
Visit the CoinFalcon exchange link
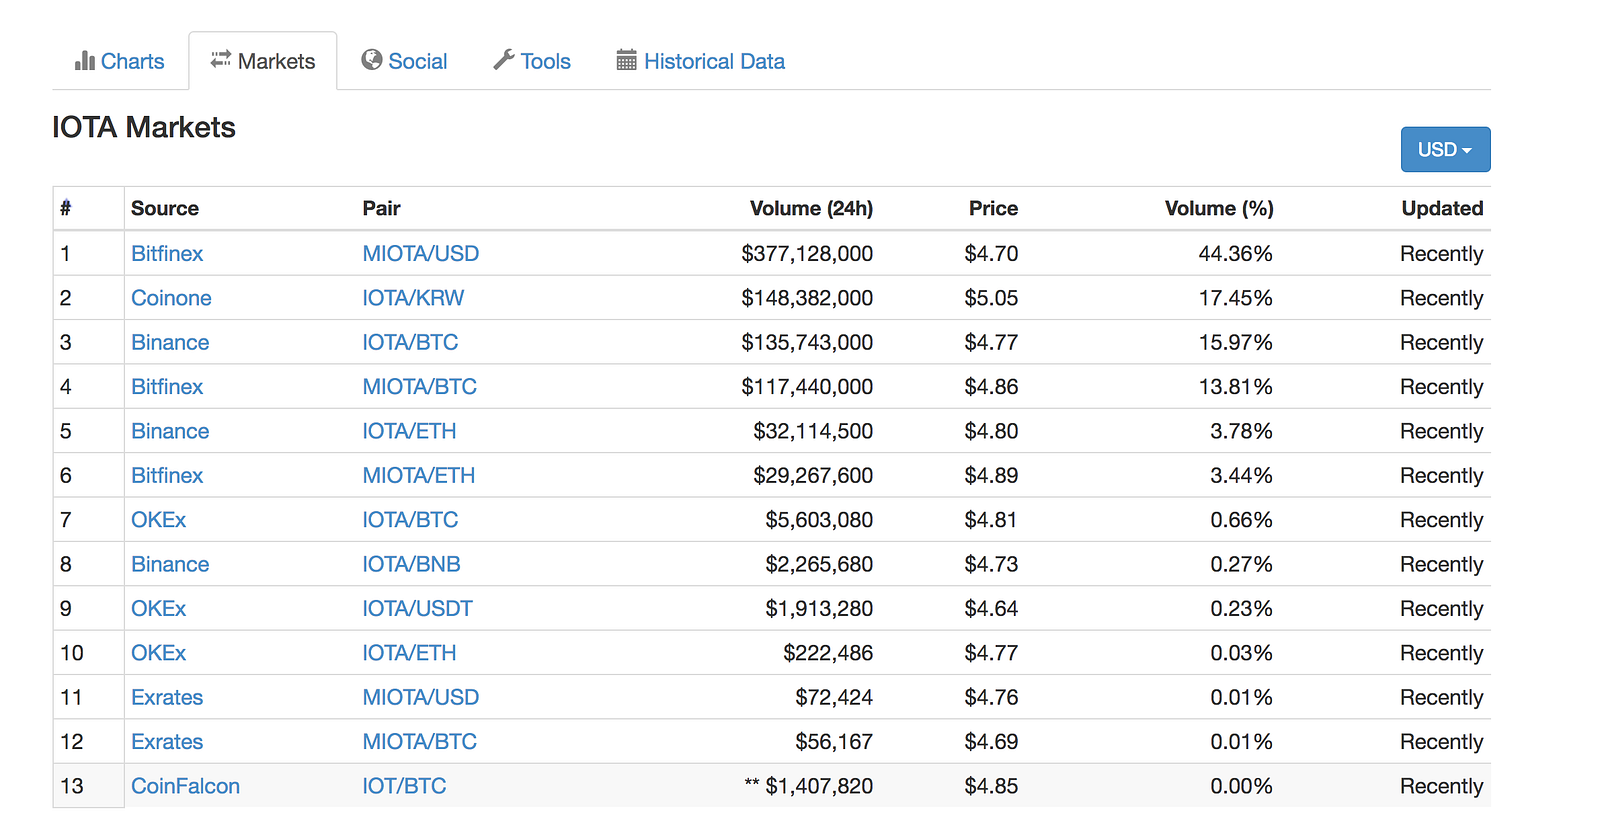[x=186, y=786]
